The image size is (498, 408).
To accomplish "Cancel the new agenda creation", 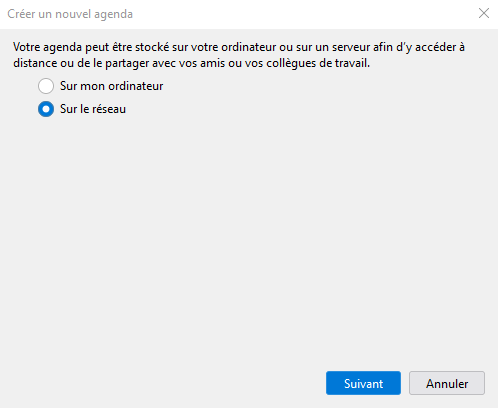I will [447, 383].
